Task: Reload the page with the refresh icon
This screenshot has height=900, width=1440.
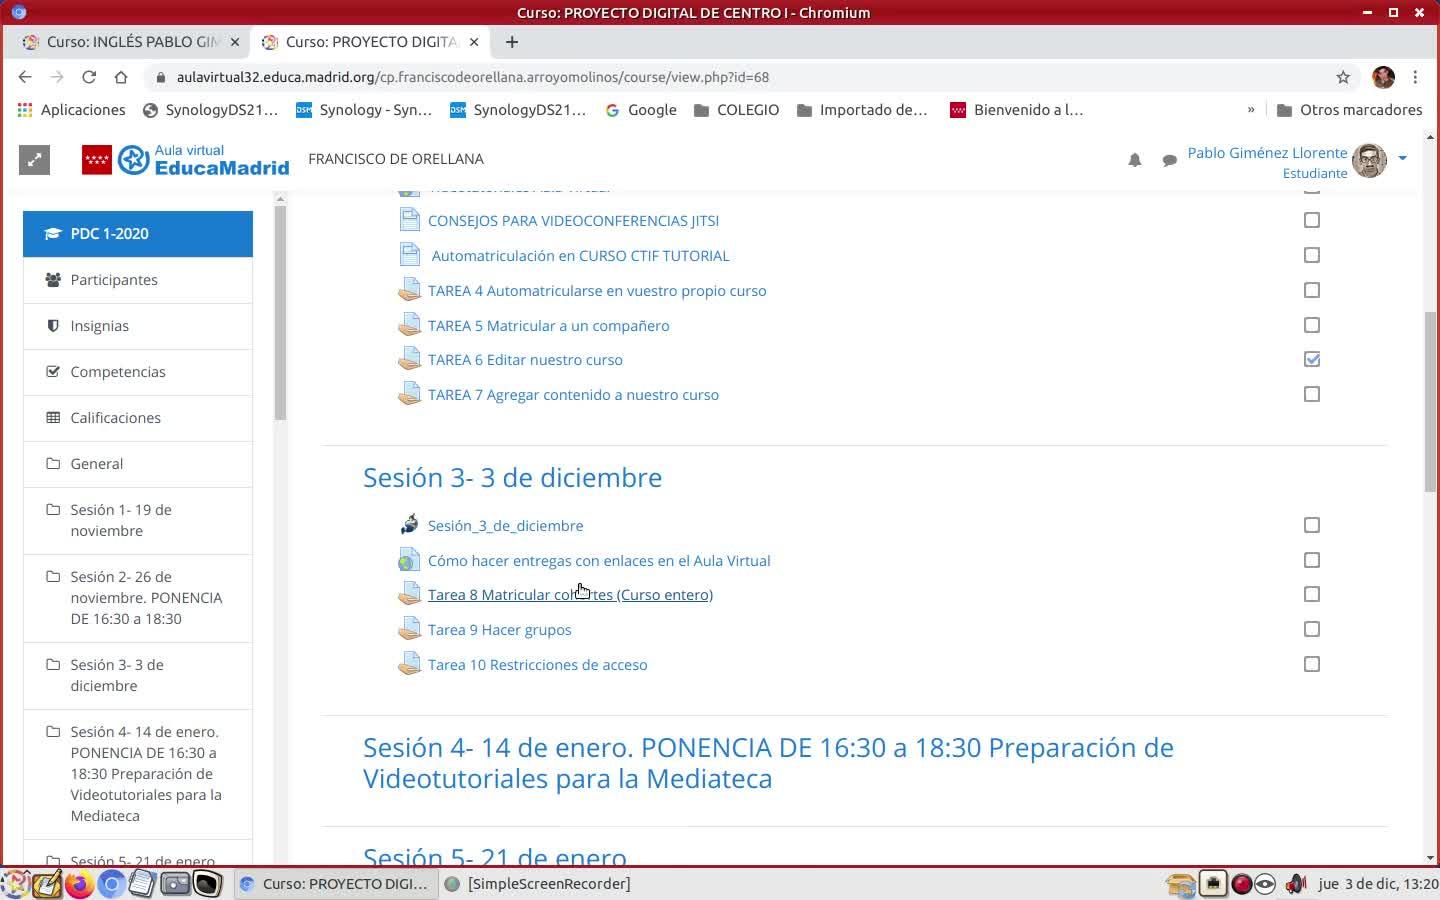Action: 89,77
